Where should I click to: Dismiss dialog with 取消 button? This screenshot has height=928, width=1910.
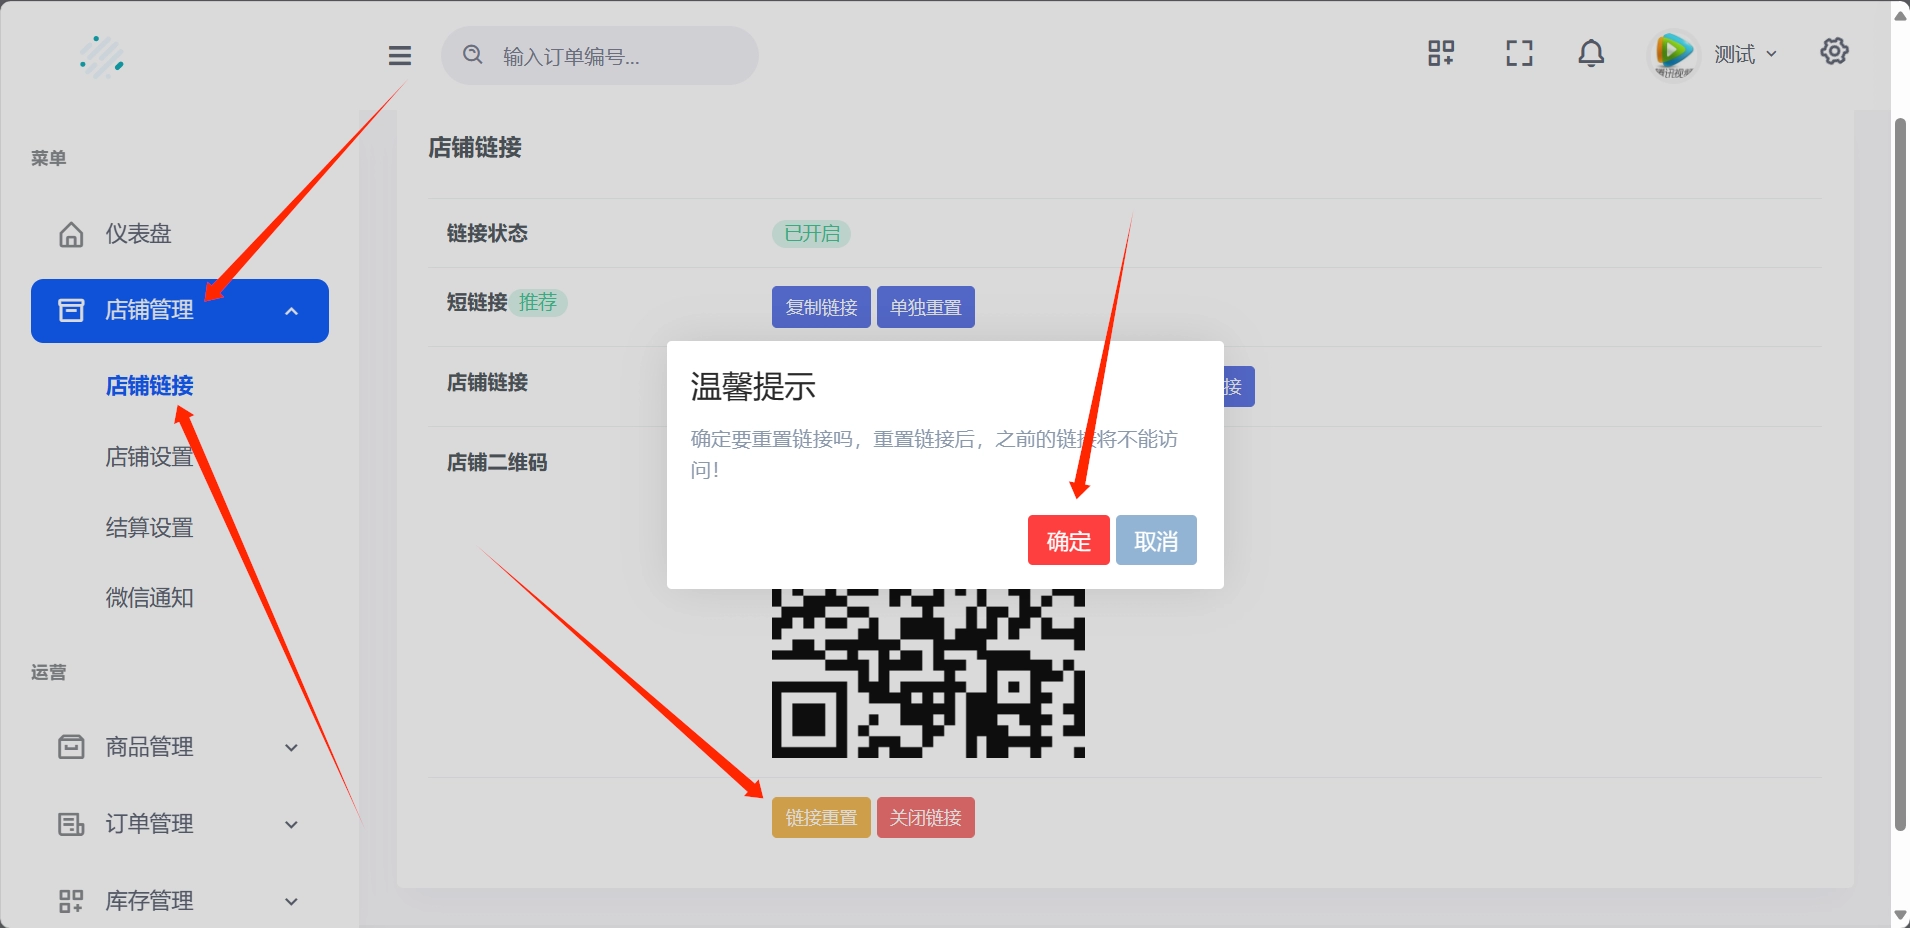[1156, 540]
